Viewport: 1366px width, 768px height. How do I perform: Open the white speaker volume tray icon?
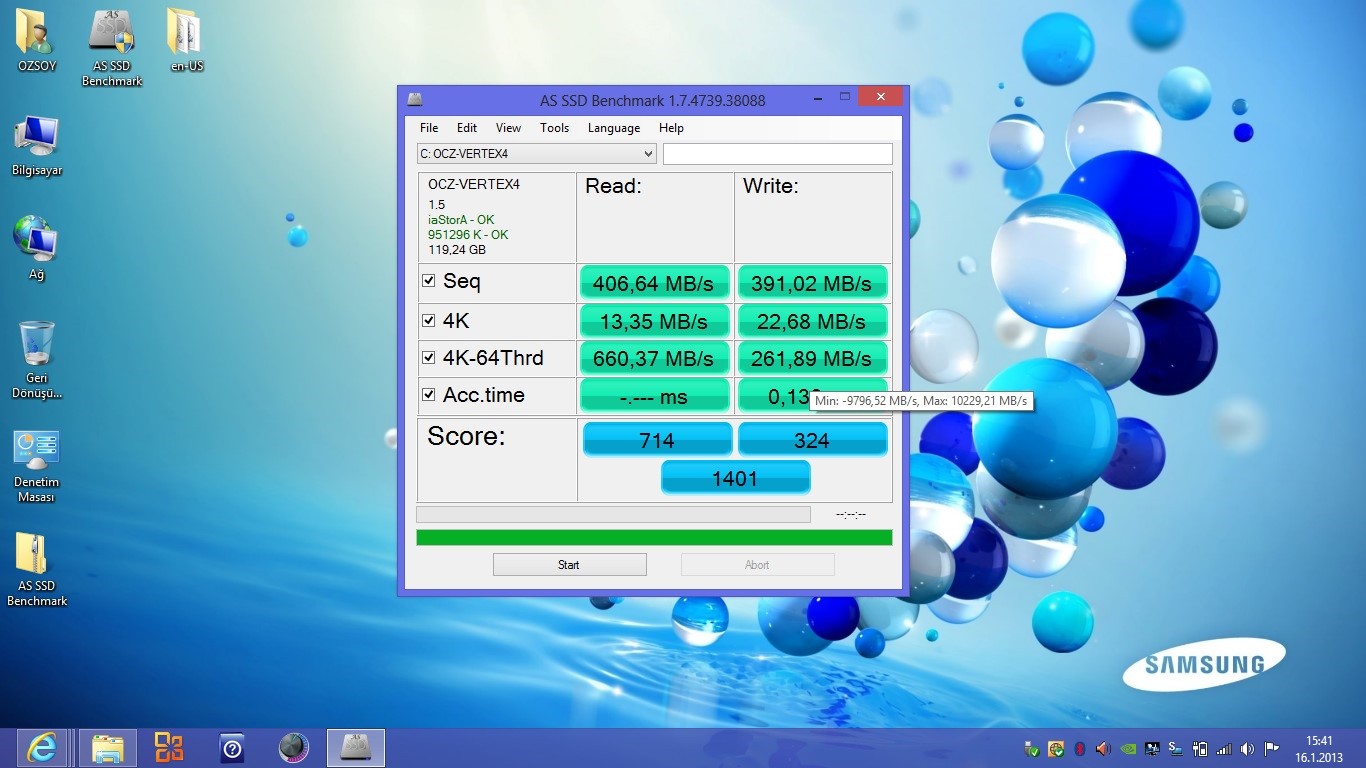tap(1248, 748)
